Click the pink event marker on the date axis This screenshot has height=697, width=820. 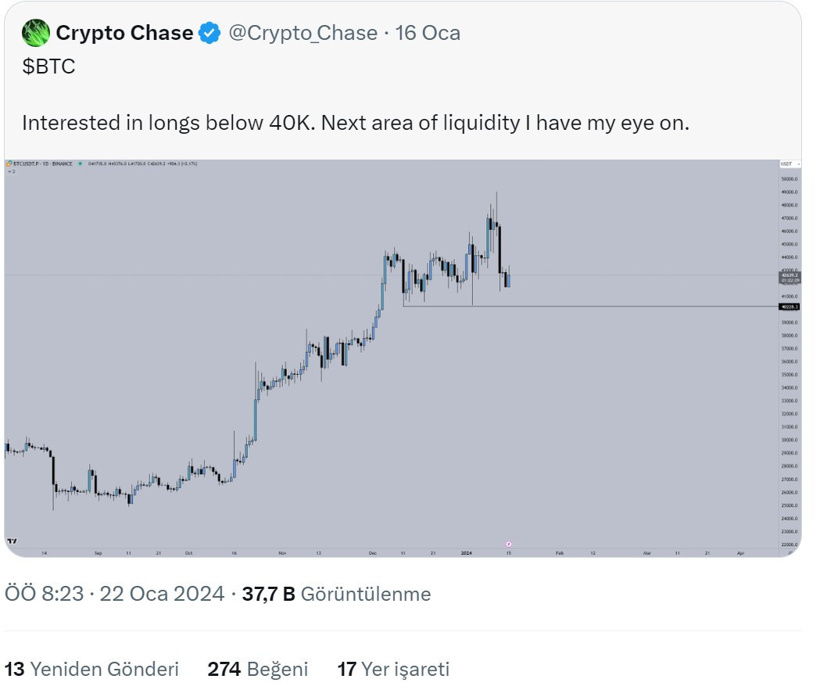508,543
